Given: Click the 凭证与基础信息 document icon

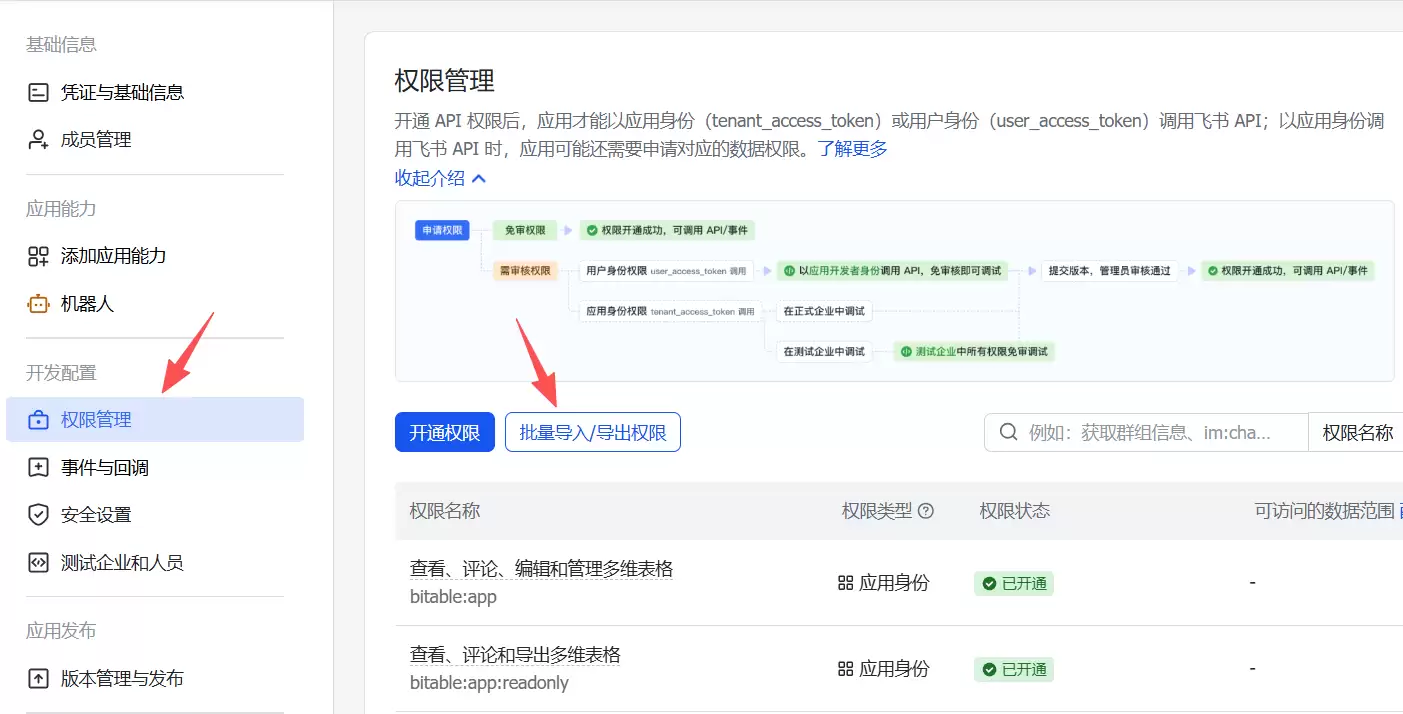Looking at the screenshot, I should (x=38, y=91).
